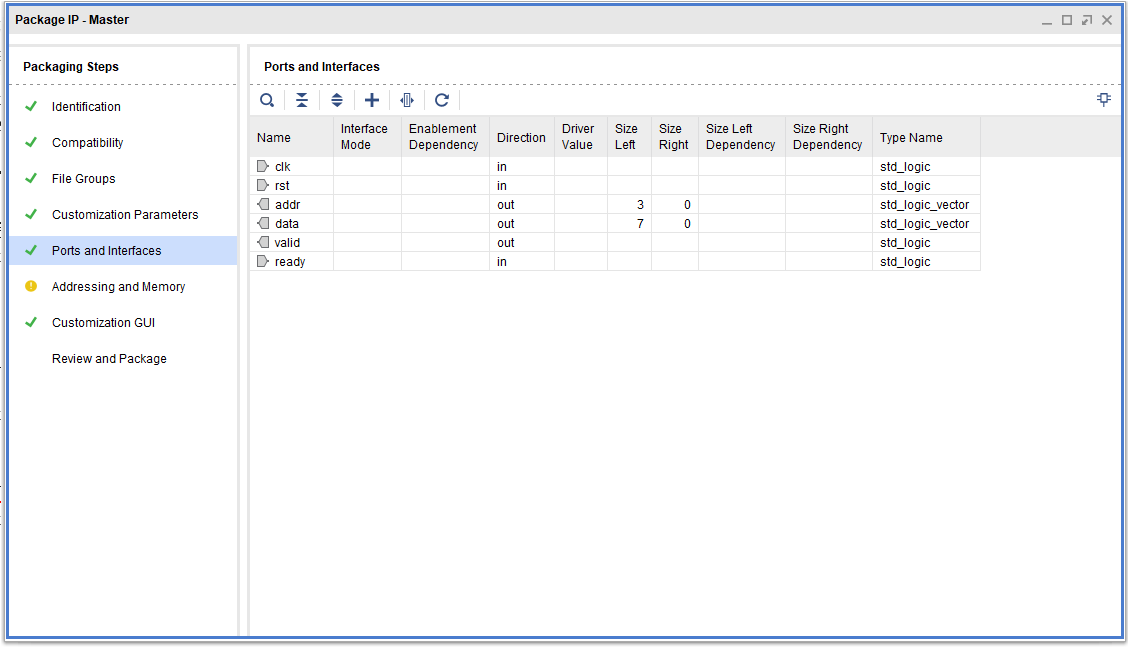The image size is (1128, 647).
Task: Click the Driver Value cell for rst
Action: coord(581,186)
